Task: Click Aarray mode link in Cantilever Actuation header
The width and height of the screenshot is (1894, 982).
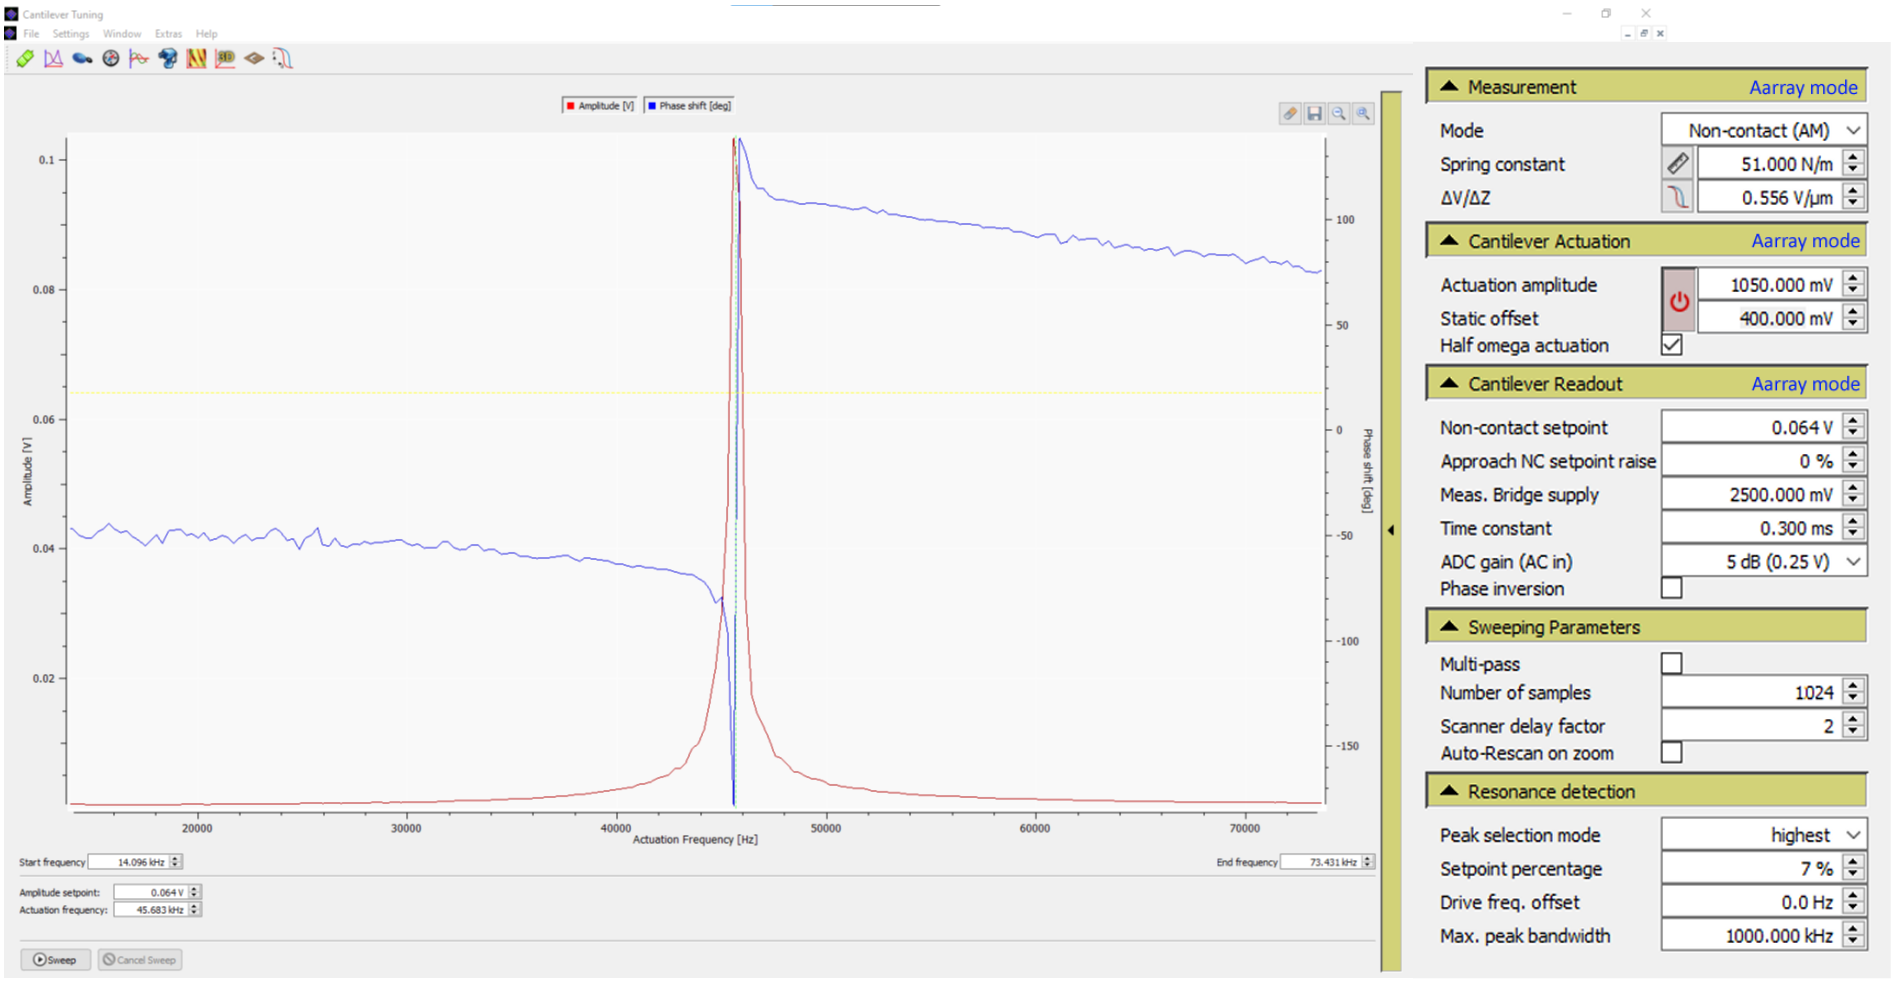Action: point(1806,241)
